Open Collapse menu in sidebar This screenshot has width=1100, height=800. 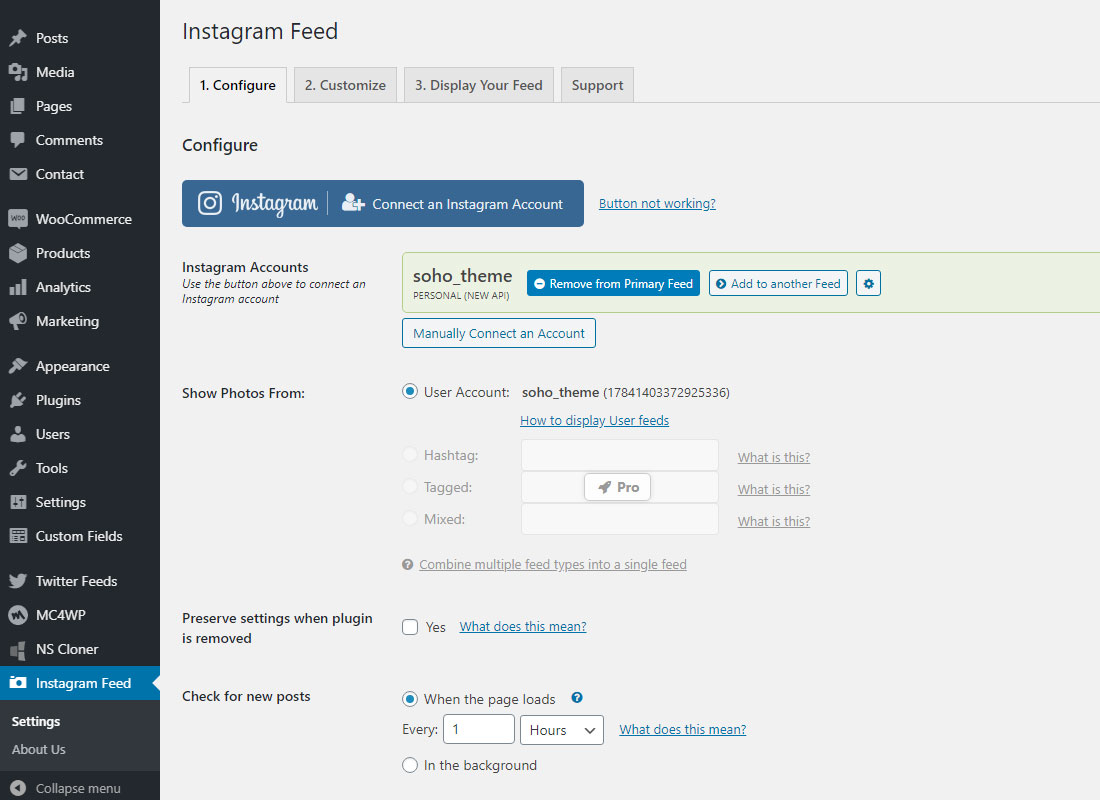pyautogui.click(x=80, y=788)
